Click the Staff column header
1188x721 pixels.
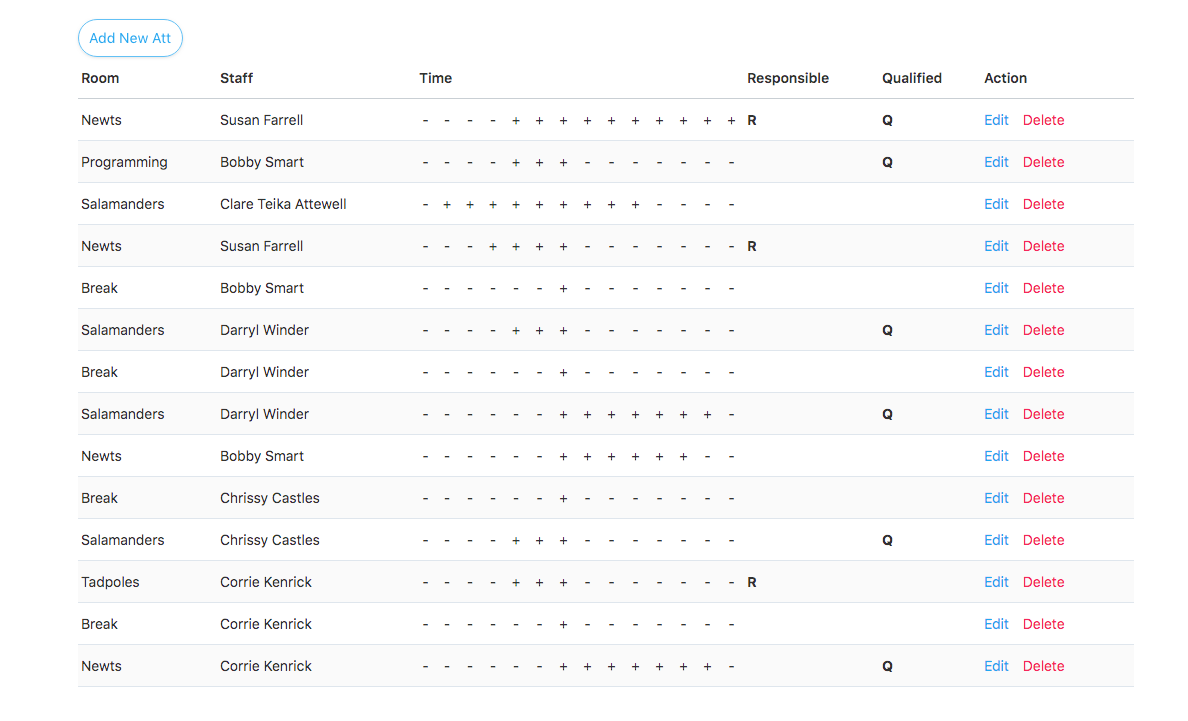click(x=236, y=78)
